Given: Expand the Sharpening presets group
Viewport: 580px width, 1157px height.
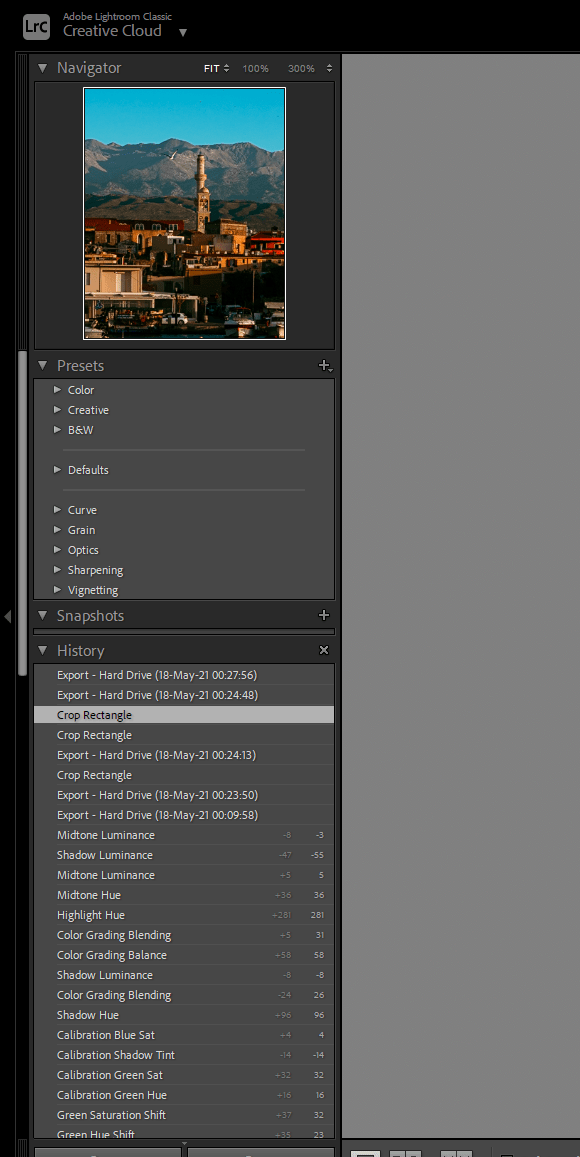Looking at the screenshot, I should click(58, 570).
